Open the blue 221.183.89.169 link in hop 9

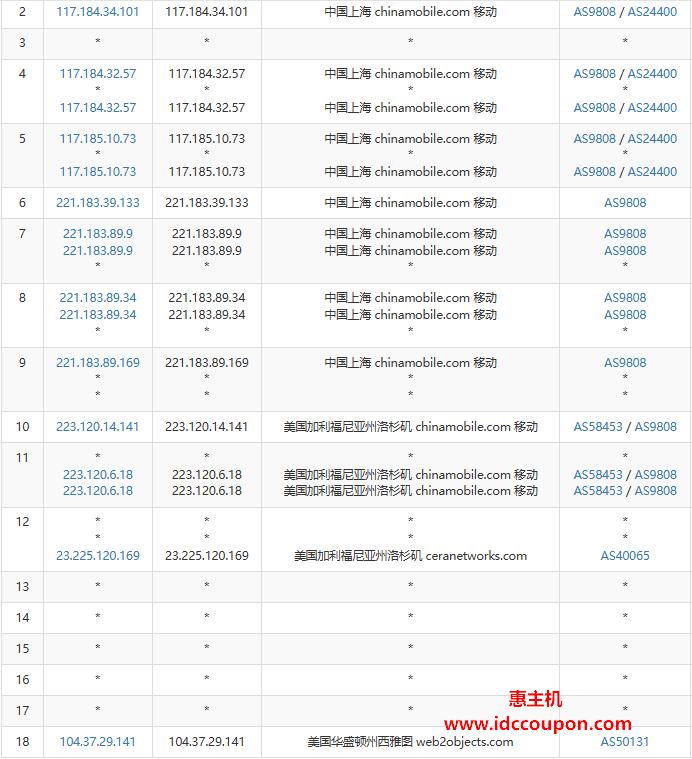point(98,363)
